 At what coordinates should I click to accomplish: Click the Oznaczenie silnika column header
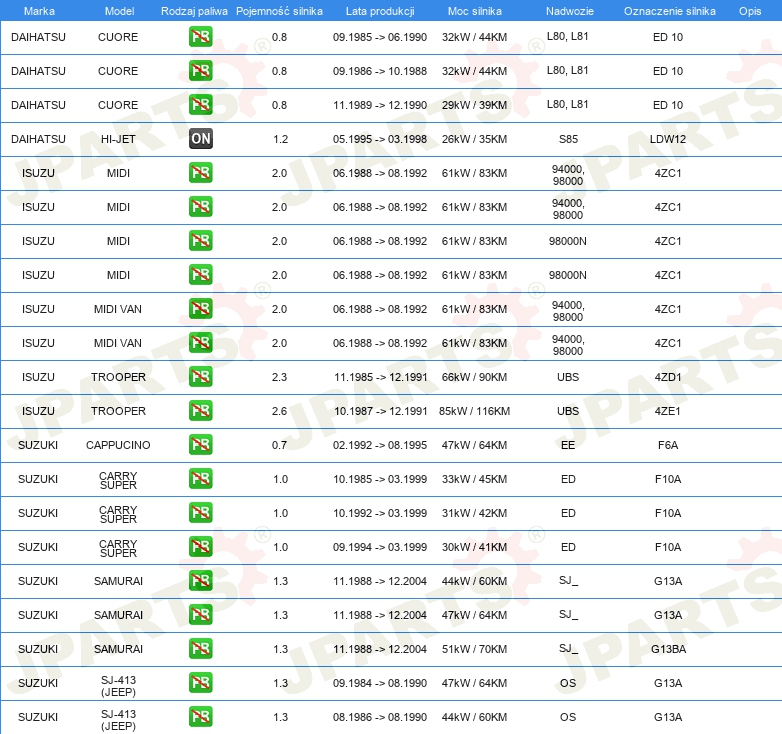[669, 11]
